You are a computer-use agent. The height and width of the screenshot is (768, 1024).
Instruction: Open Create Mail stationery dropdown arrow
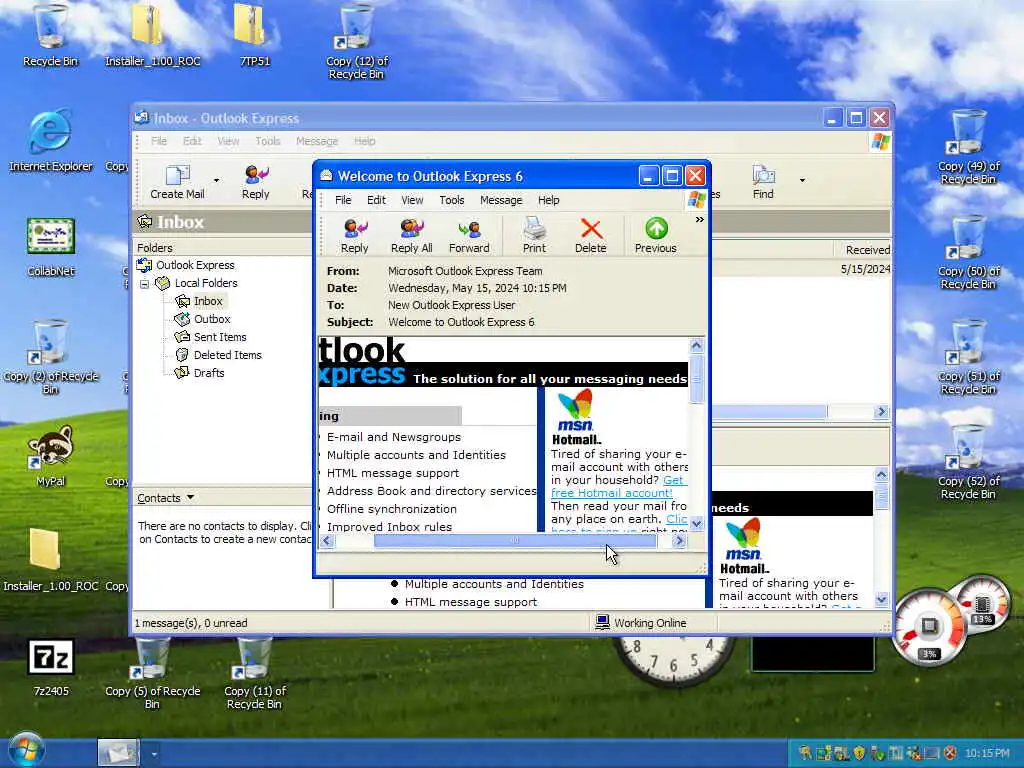[x=216, y=181]
